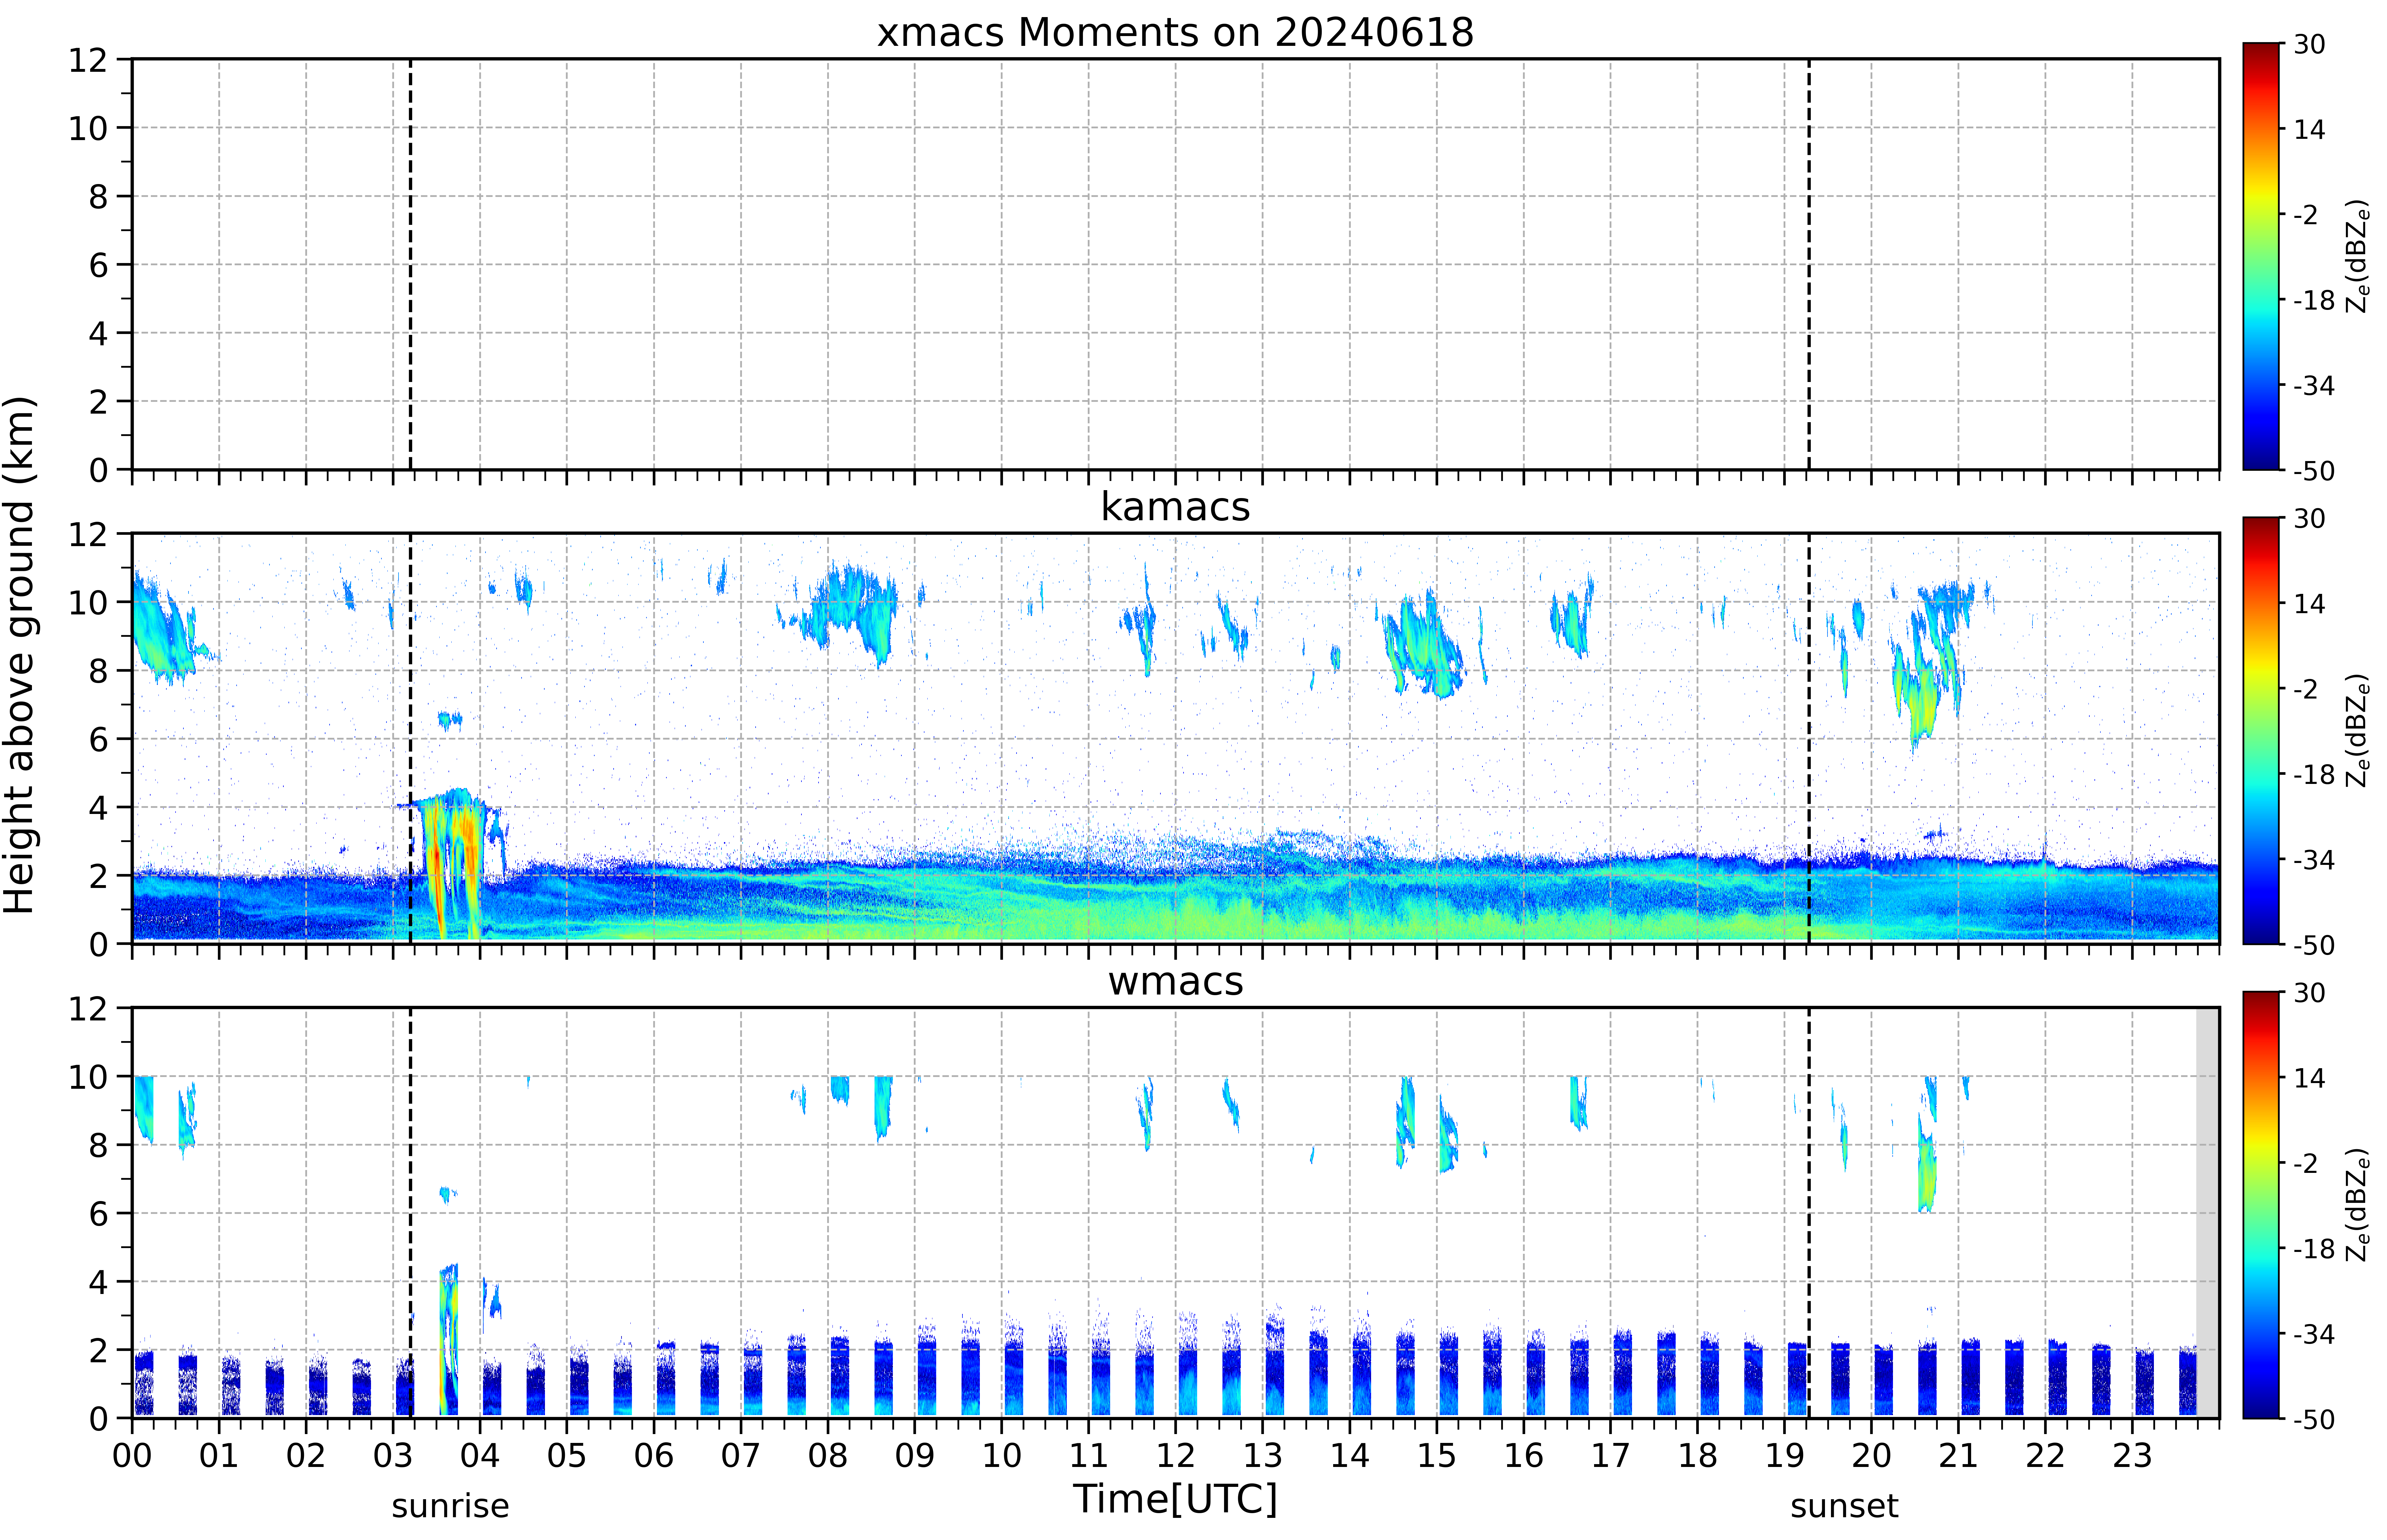Image resolution: width=2387 pixels, height=1540 pixels.
Task: Click the wmacs panel reflectivity colorbar
Action: (x=2261, y=1205)
